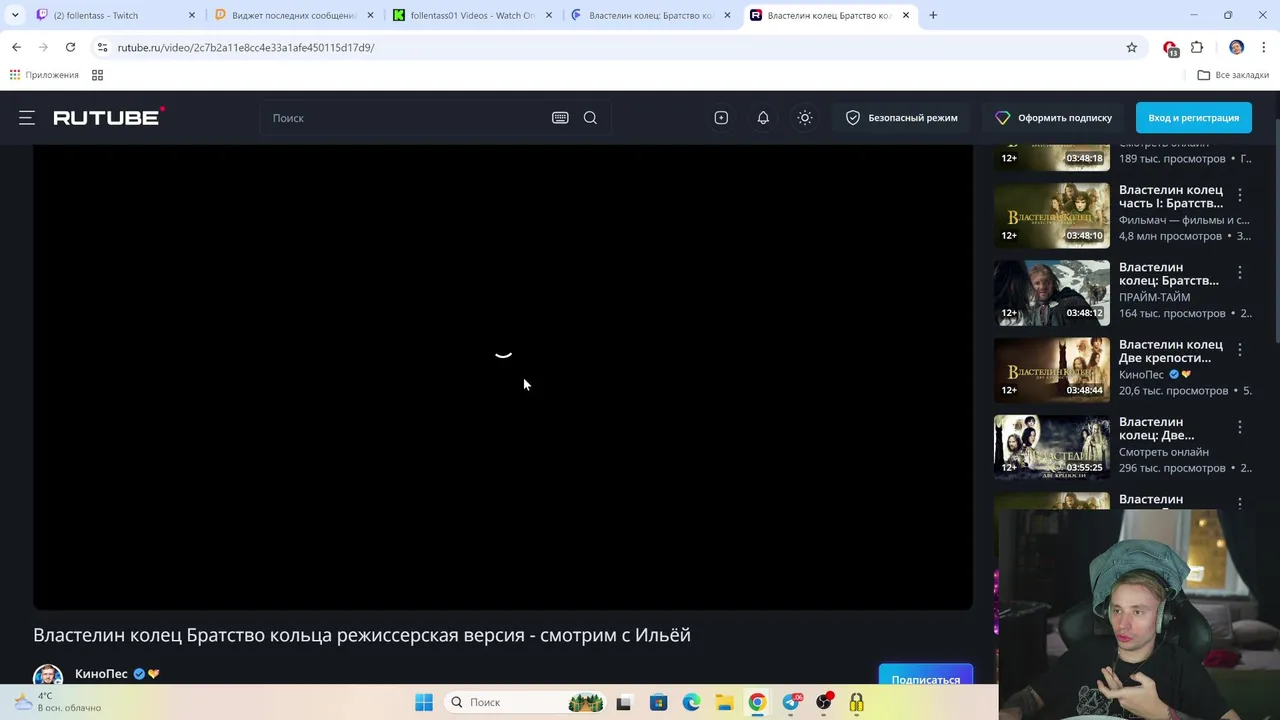
Task: Open Telegram from taskbar
Action: coord(791,702)
